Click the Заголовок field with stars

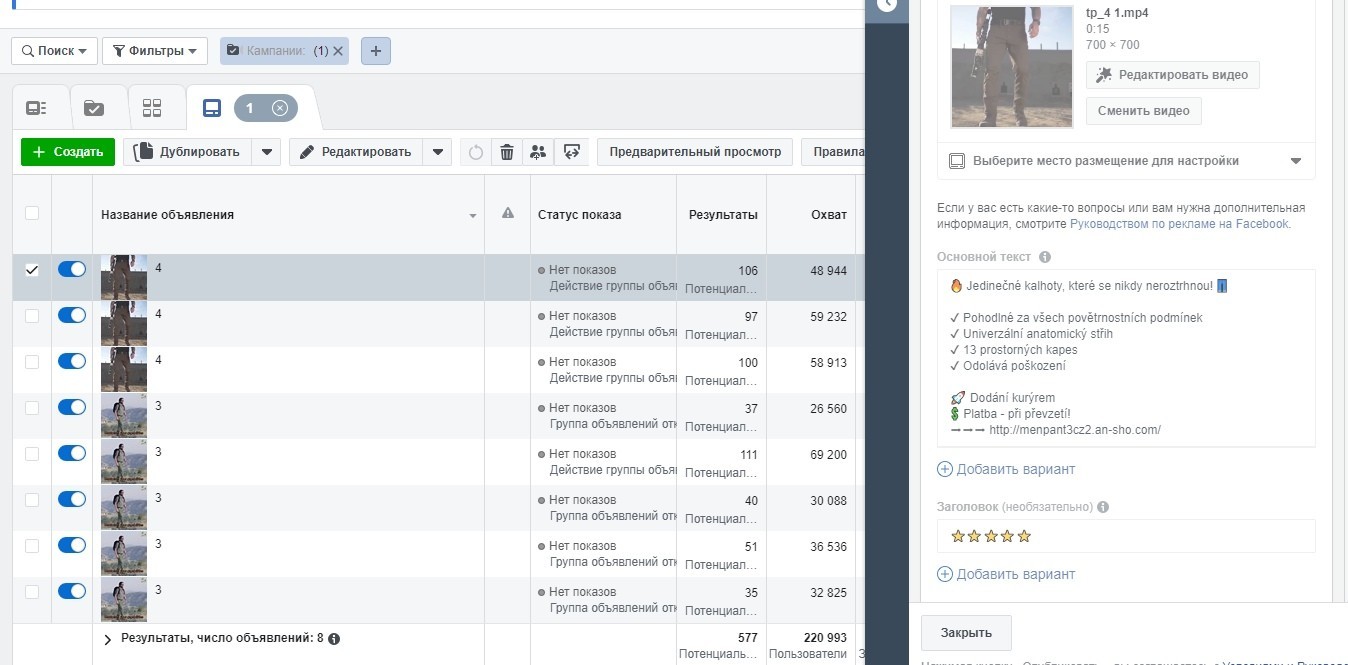[x=1126, y=536]
